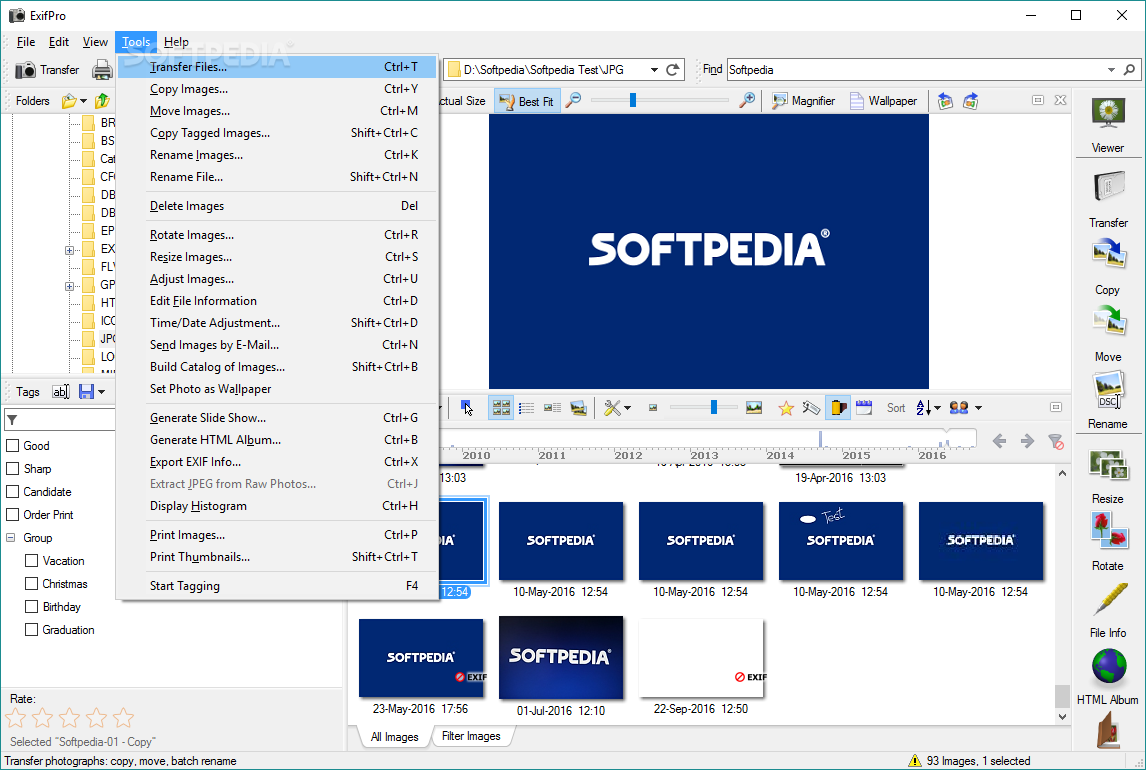Image resolution: width=1146 pixels, height=770 pixels.
Task: Go forward with timeline right arrow
Action: click(x=1027, y=441)
